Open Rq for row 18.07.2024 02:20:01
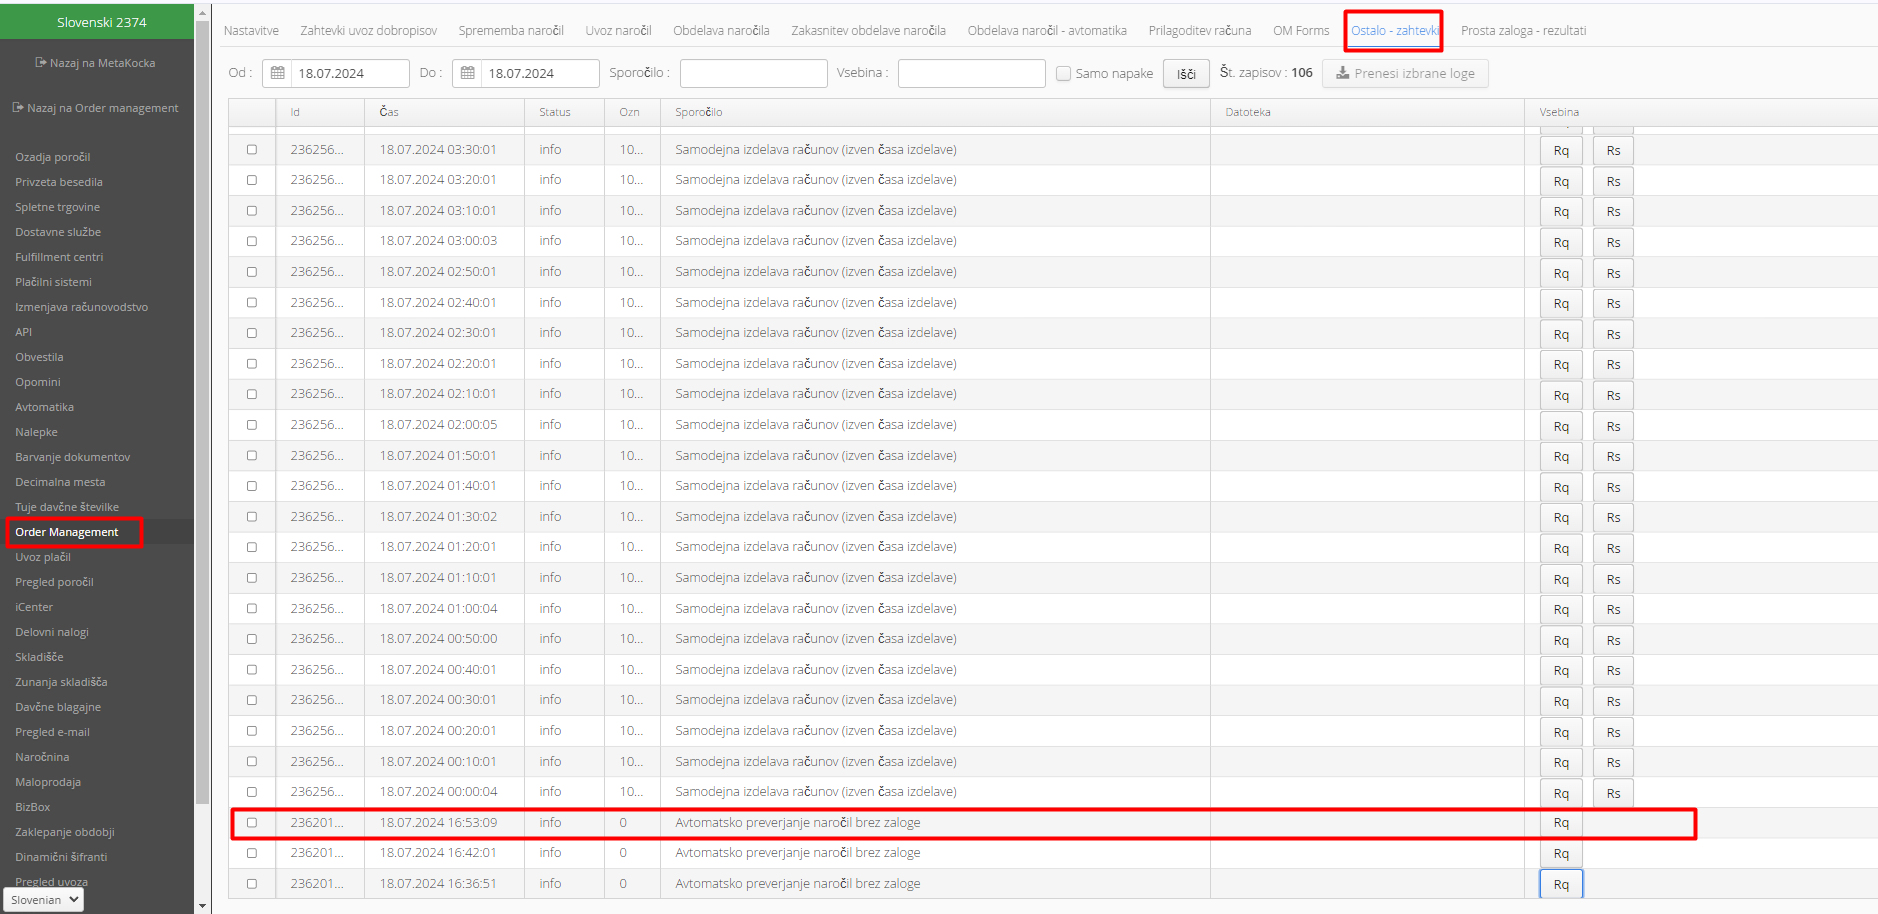 [1561, 365]
